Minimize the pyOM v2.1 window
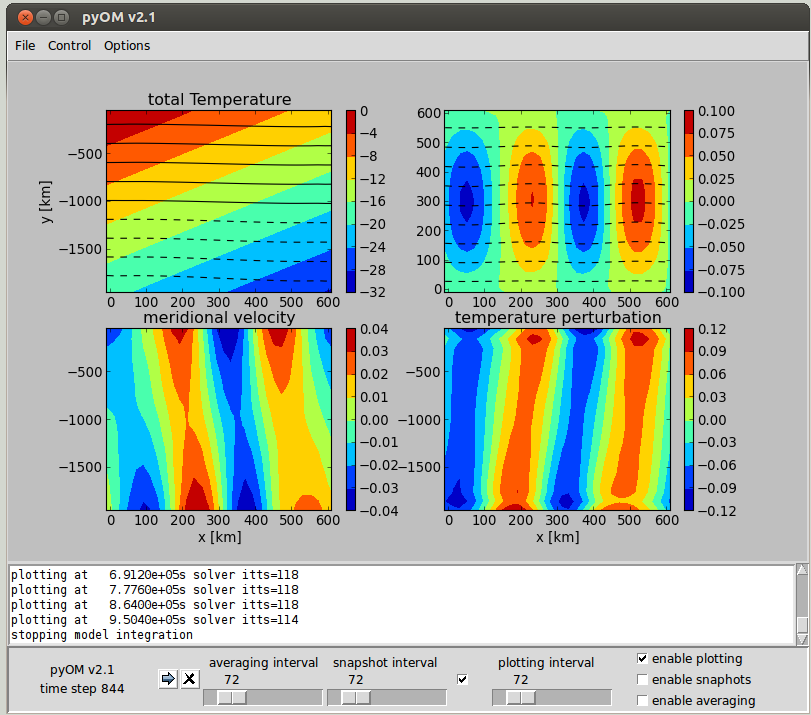 pos(43,17)
